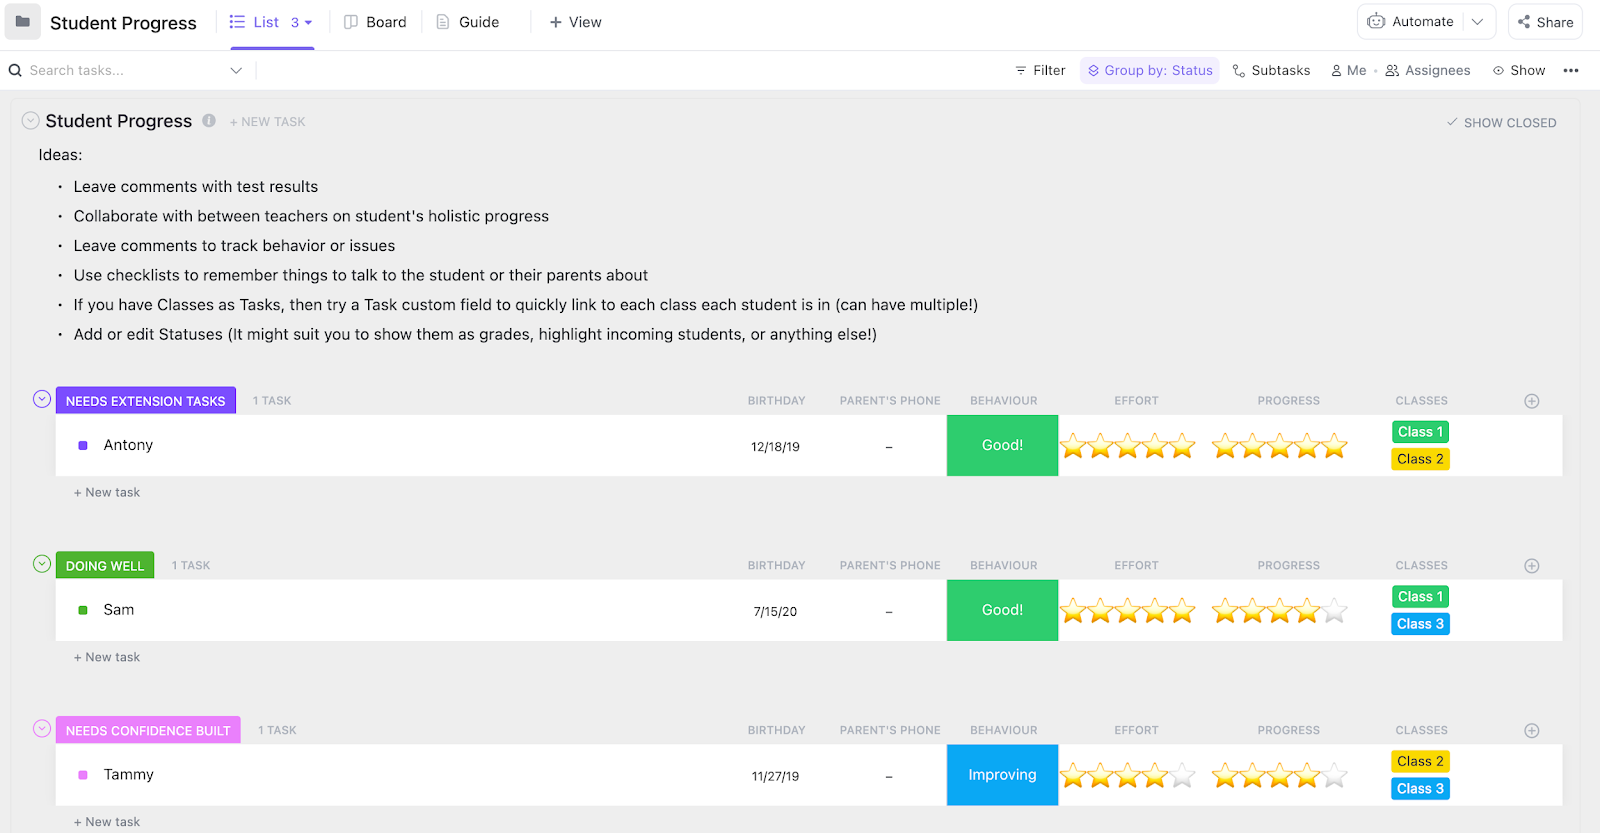Image resolution: width=1600 pixels, height=833 pixels.
Task: Click Sam's Class 1 tag
Action: pos(1421,597)
